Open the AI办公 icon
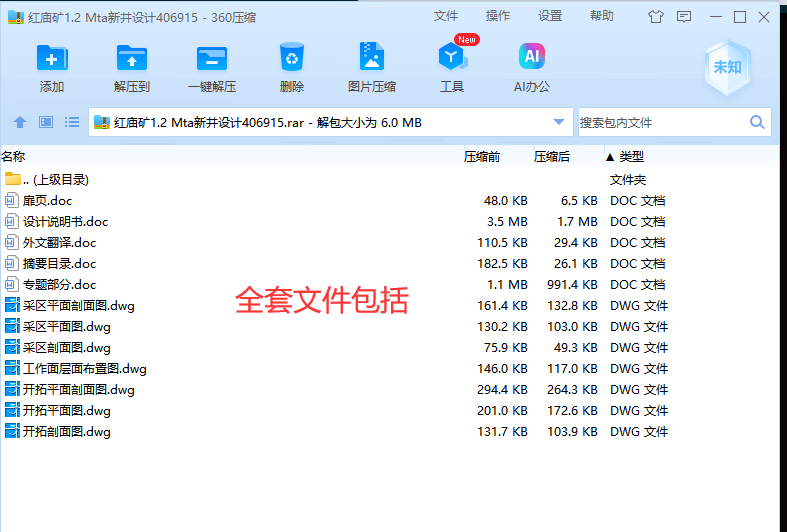The height and width of the screenshot is (532, 787). click(x=532, y=56)
